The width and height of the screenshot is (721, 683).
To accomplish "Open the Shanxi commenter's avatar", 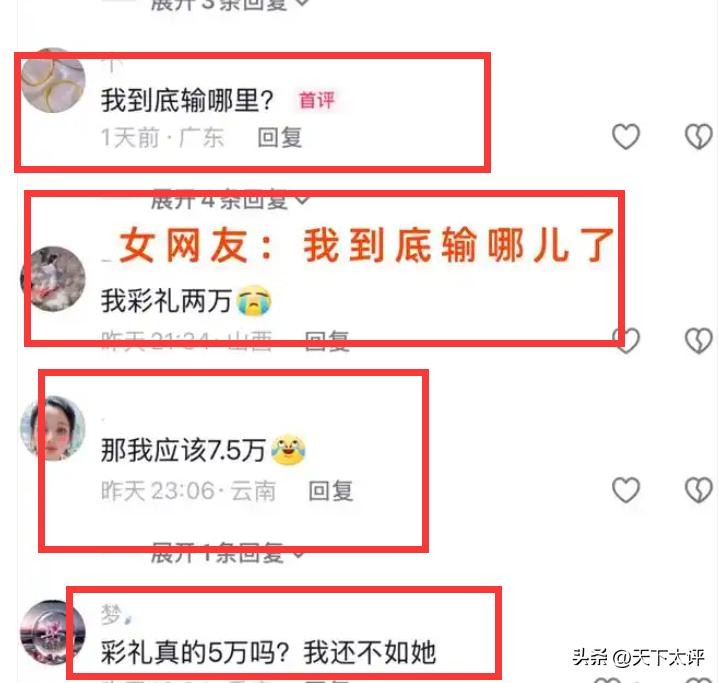I will point(53,279).
